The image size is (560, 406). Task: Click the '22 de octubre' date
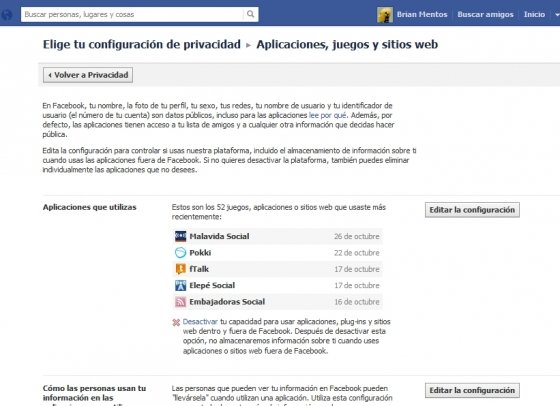coord(356,252)
